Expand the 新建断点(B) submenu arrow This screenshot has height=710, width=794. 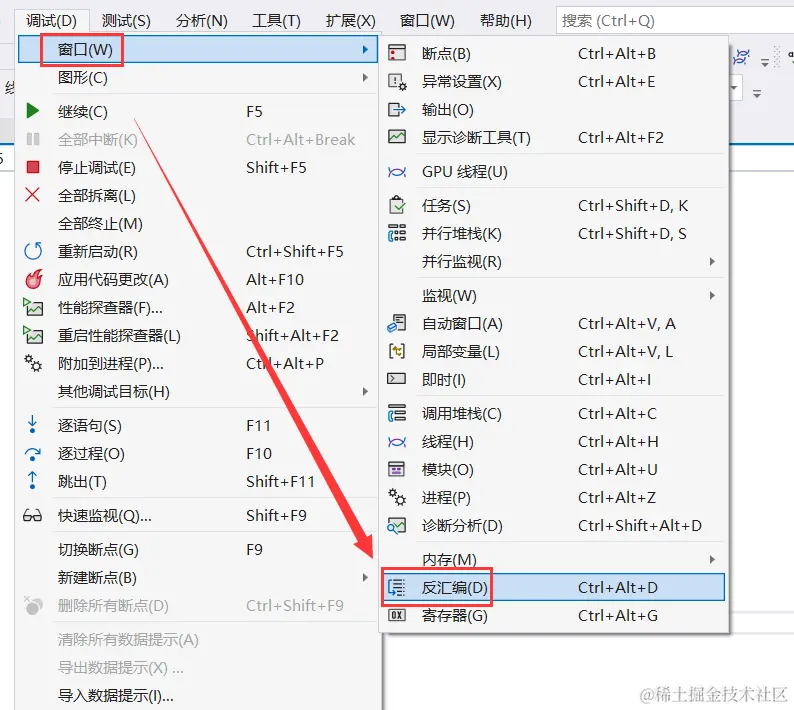pyautogui.click(x=365, y=577)
